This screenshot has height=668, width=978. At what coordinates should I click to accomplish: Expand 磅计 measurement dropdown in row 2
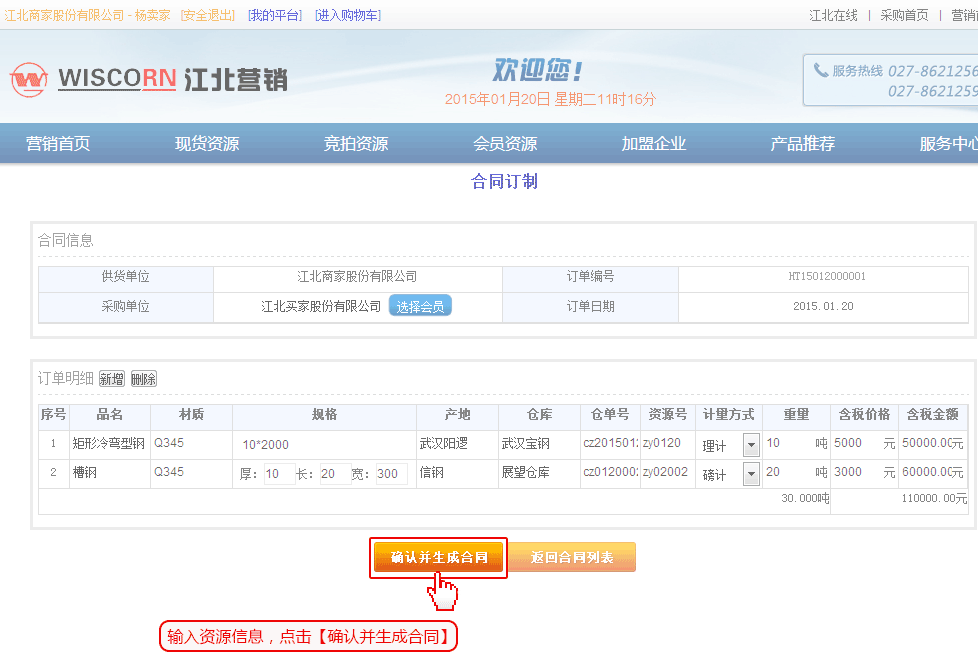751,474
